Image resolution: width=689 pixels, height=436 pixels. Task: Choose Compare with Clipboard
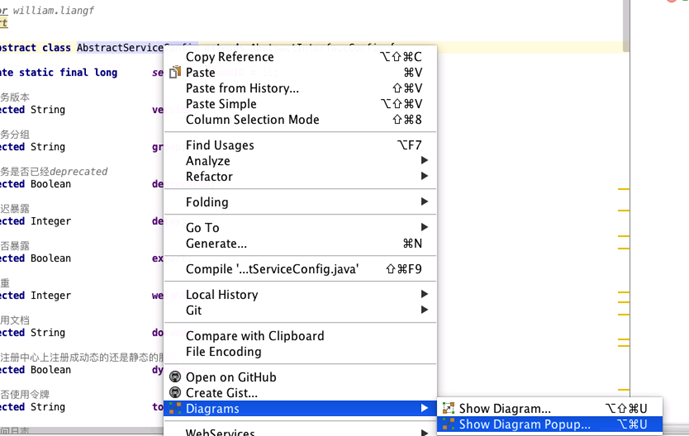click(255, 336)
